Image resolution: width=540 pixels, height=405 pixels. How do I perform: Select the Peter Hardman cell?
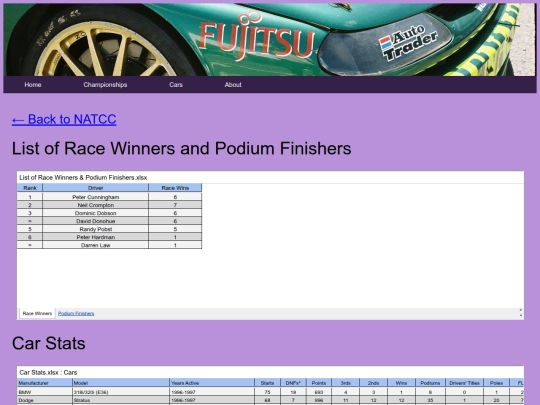pyautogui.click(x=95, y=237)
